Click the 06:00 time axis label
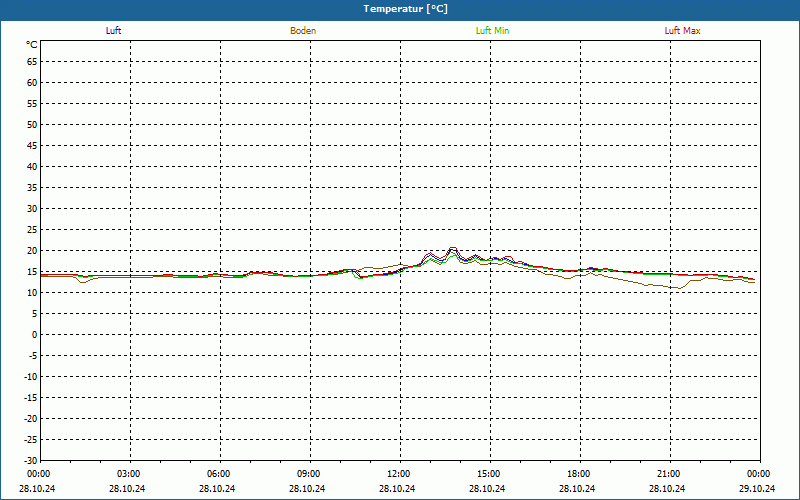 (x=219, y=474)
